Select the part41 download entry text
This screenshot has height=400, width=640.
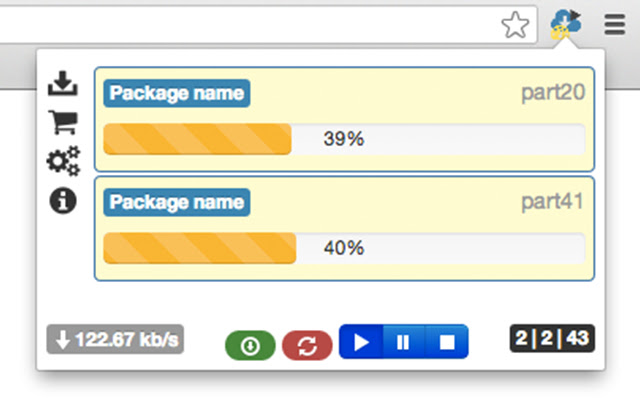pos(552,203)
